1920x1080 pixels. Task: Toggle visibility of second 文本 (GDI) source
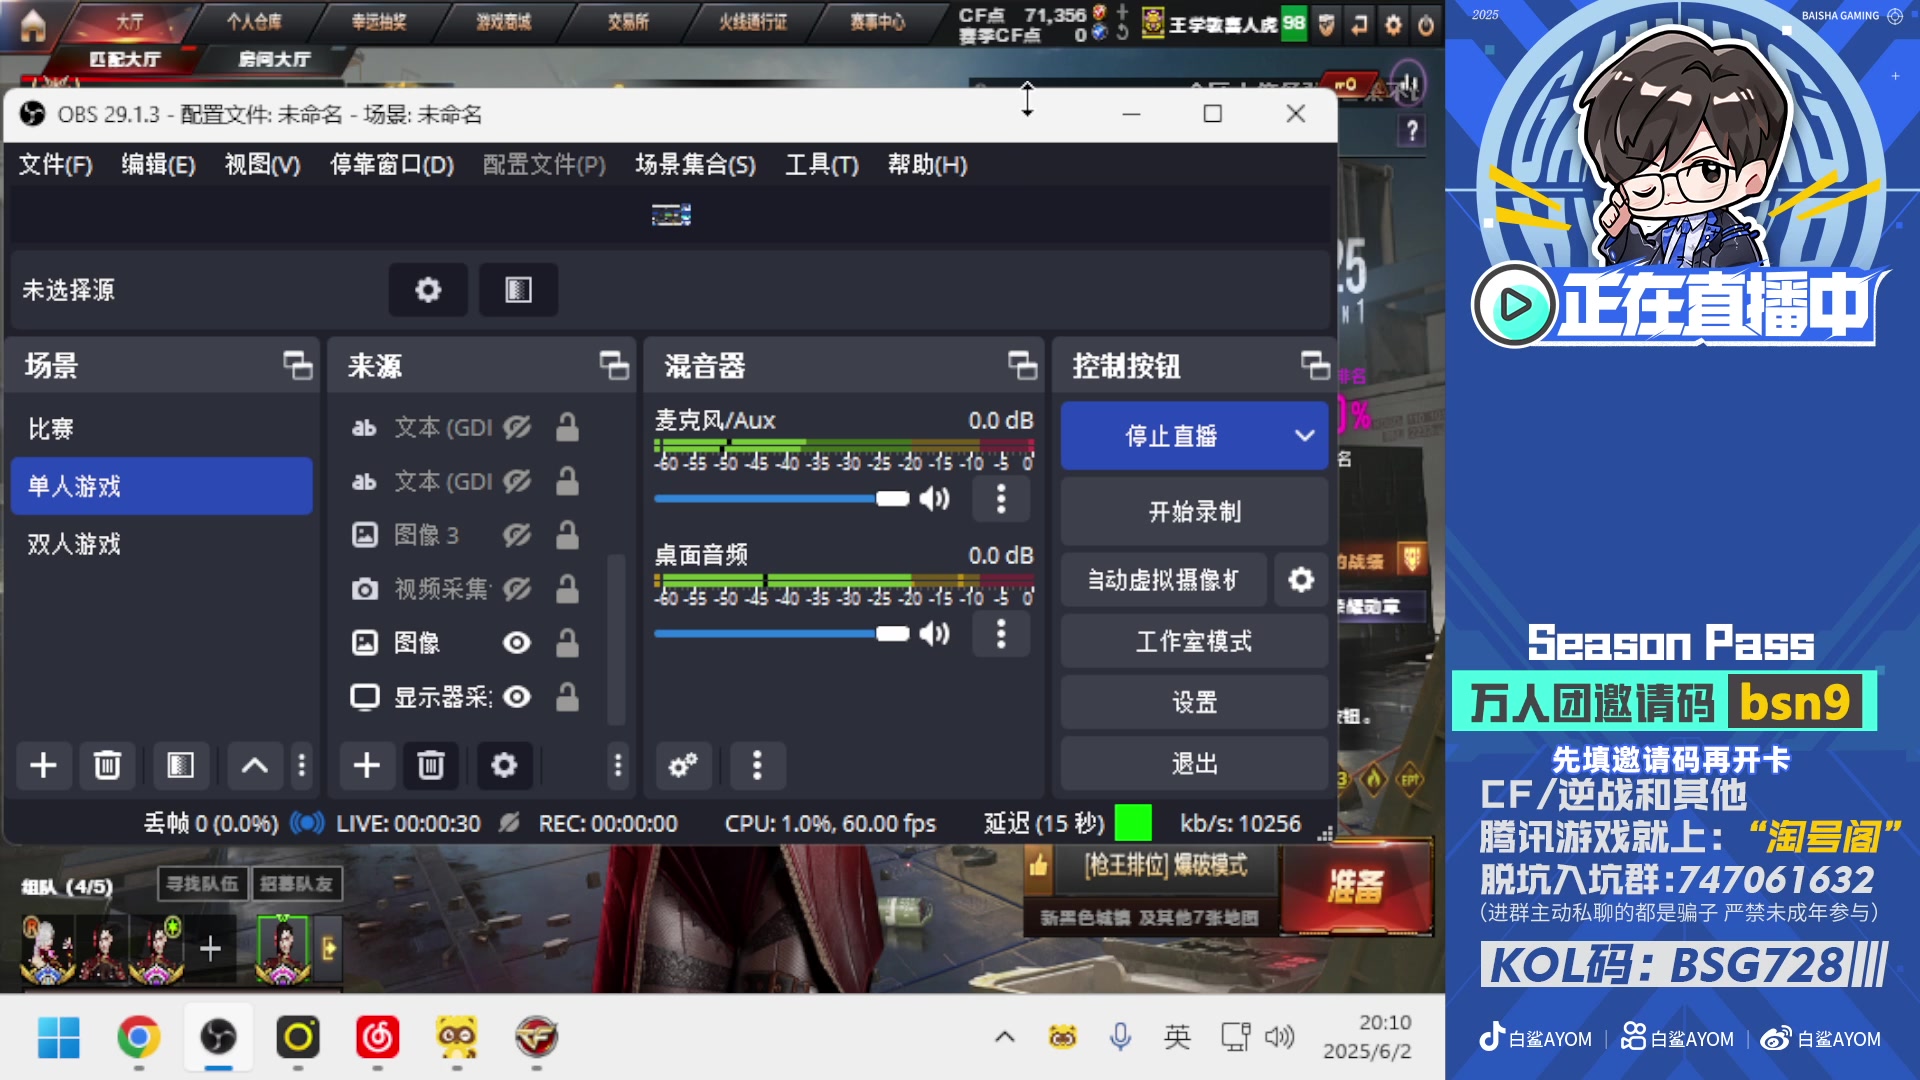(517, 482)
